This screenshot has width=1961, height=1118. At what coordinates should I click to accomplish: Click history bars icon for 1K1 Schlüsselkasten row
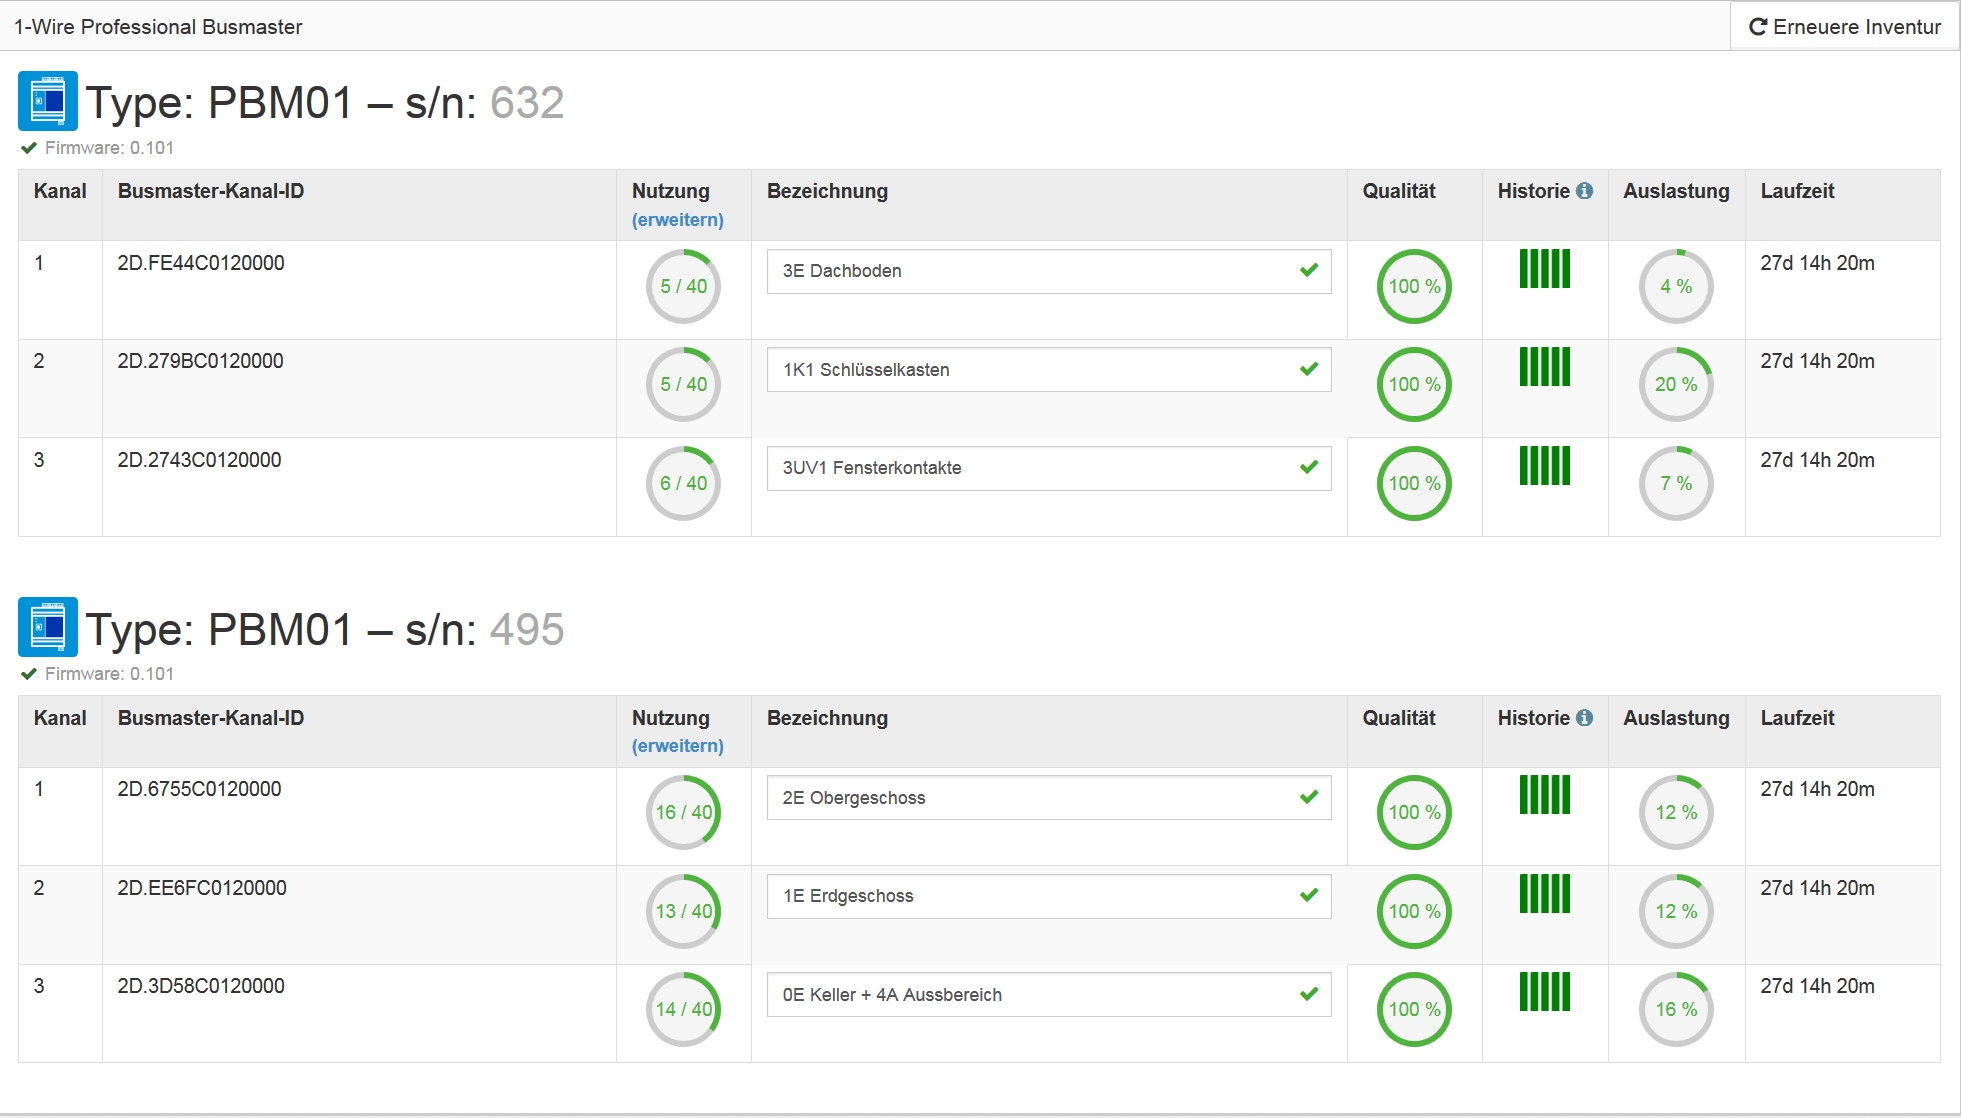click(x=1545, y=366)
